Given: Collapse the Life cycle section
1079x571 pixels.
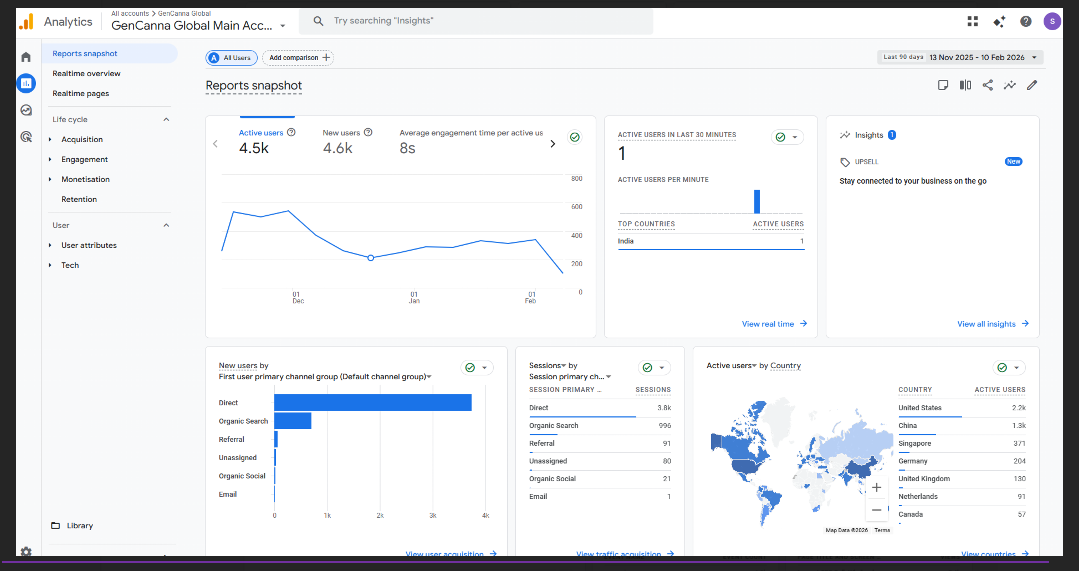Looking at the screenshot, I should (166, 119).
